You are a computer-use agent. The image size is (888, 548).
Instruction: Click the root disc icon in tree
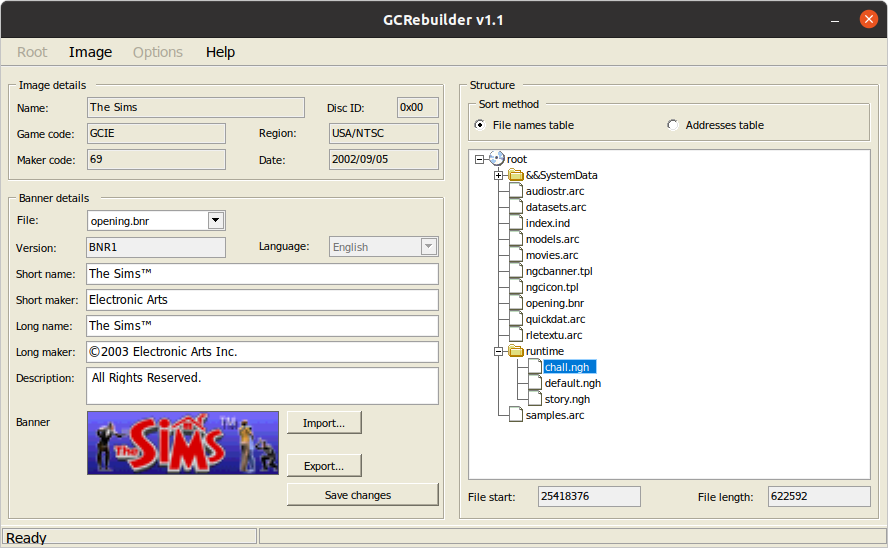pyautogui.click(x=496, y=159)
